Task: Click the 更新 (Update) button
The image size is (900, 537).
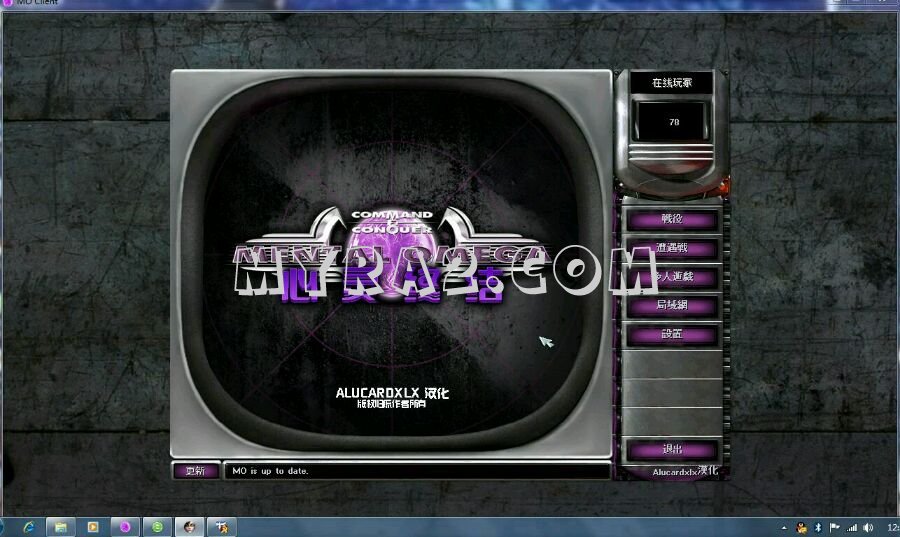Action: pos(196,471)
